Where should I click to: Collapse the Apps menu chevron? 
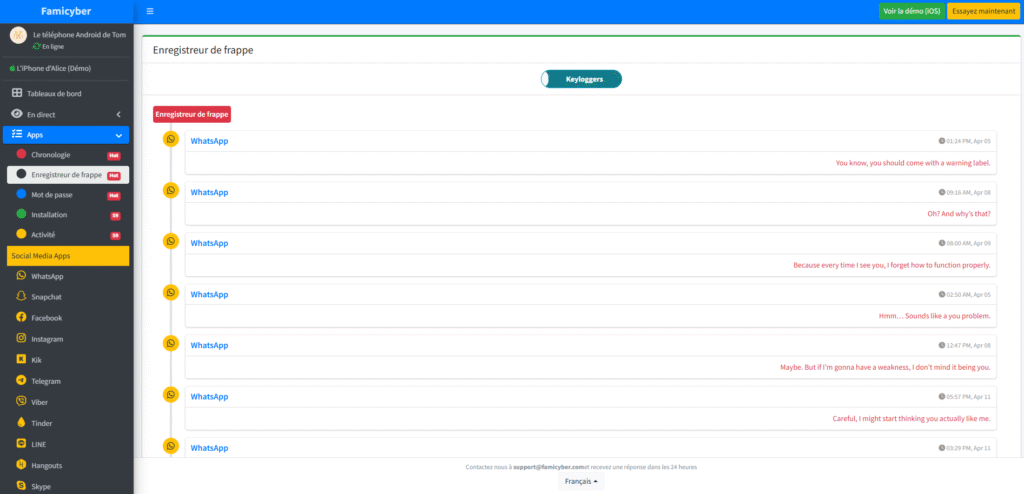click(x=118, y=135)
